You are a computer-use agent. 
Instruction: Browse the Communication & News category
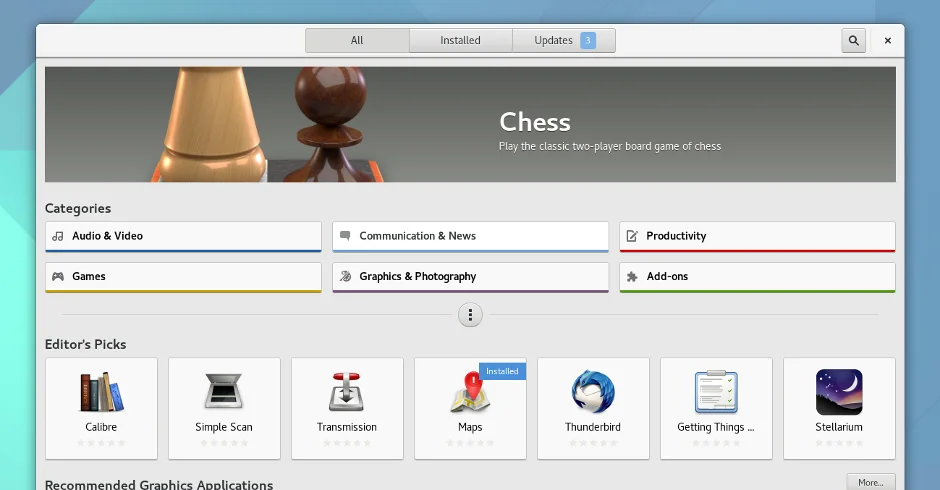(x=470, y=236)
